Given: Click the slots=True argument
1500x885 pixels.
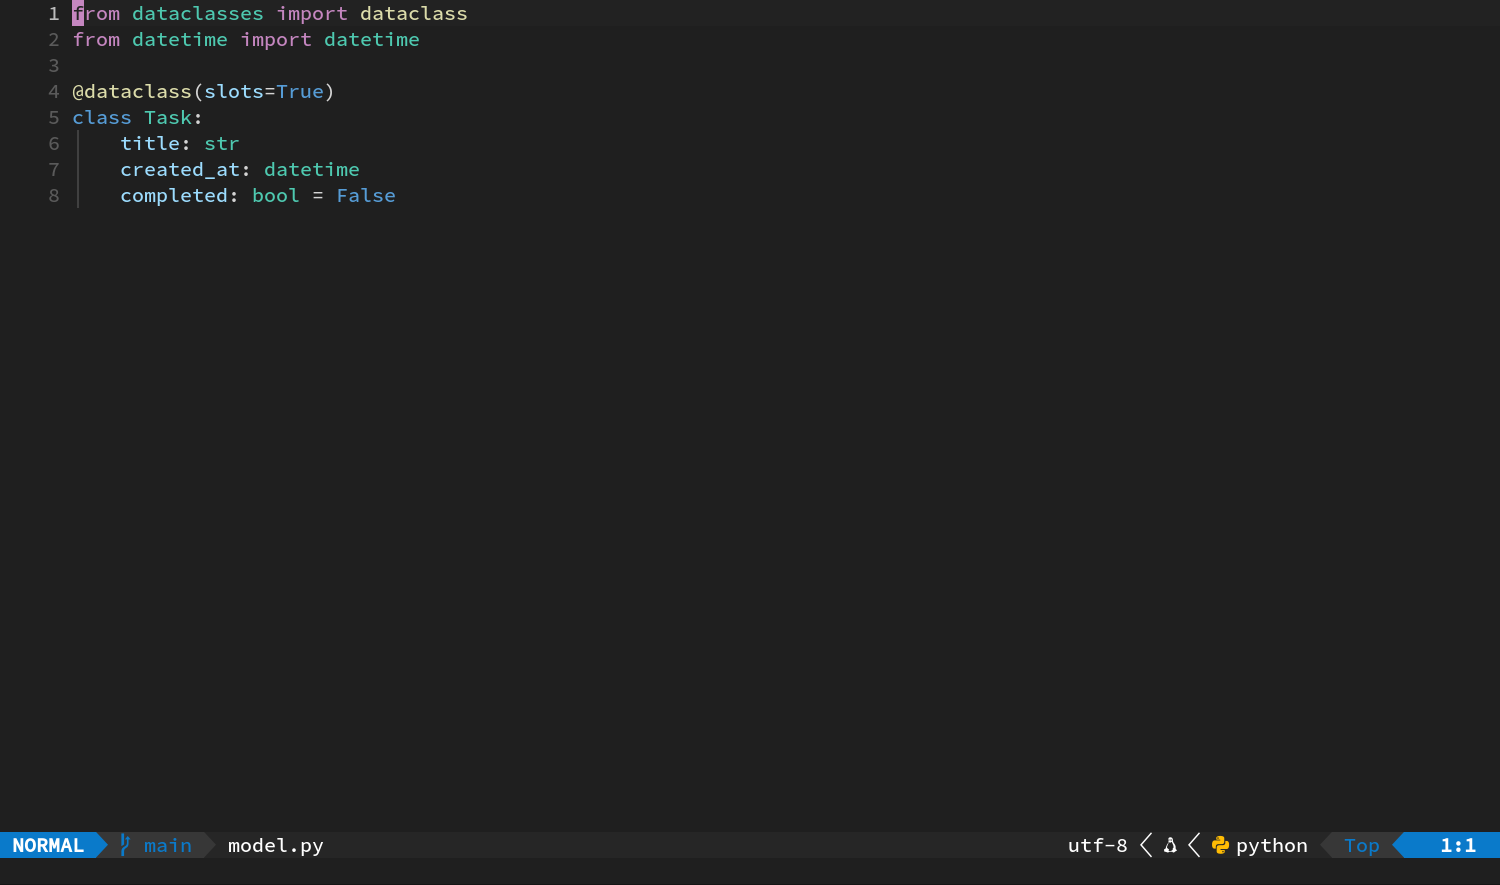Looking at the screenshot, I should [x=264, y=91].
